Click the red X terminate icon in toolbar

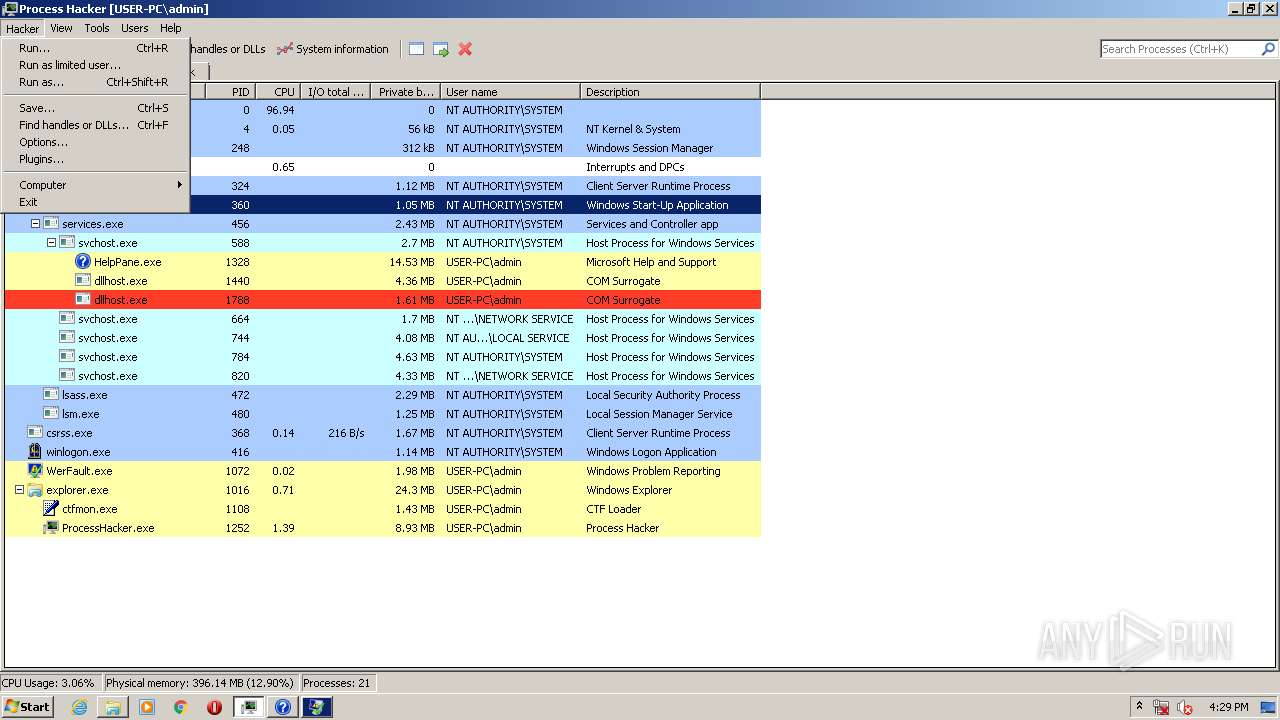(x=465, y=49)
